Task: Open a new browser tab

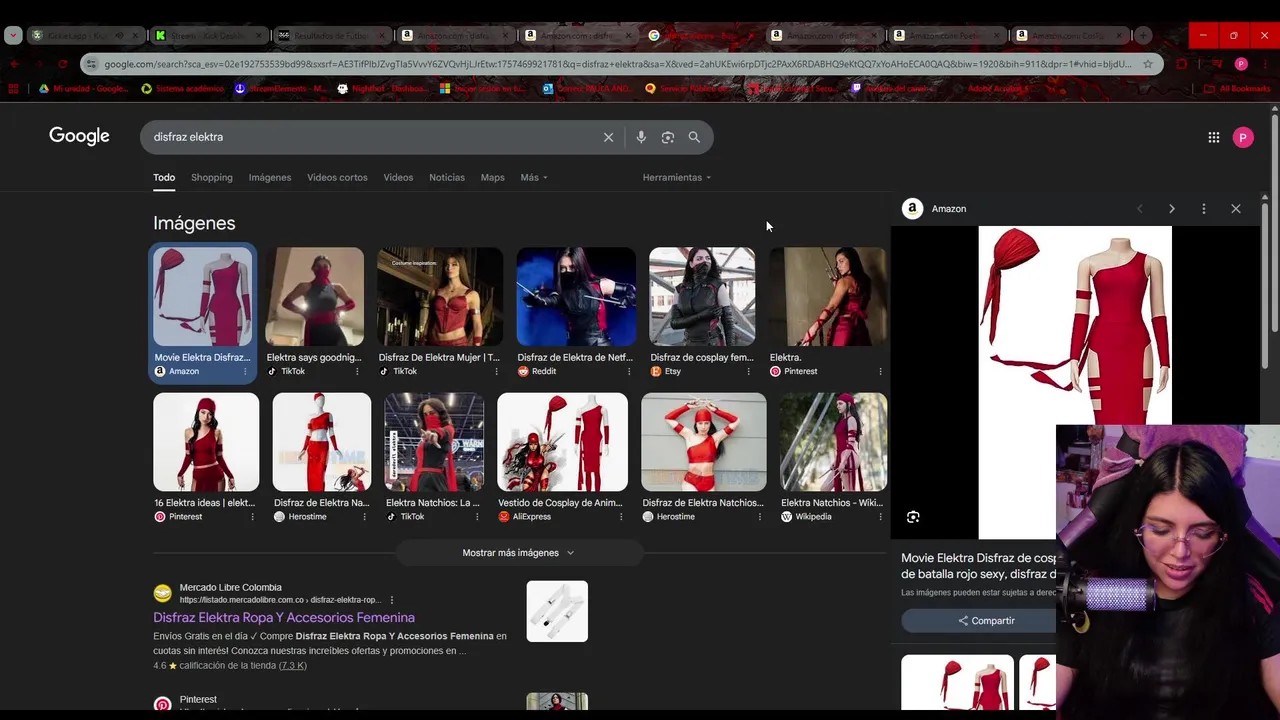Action: (x=1143, y=35)
